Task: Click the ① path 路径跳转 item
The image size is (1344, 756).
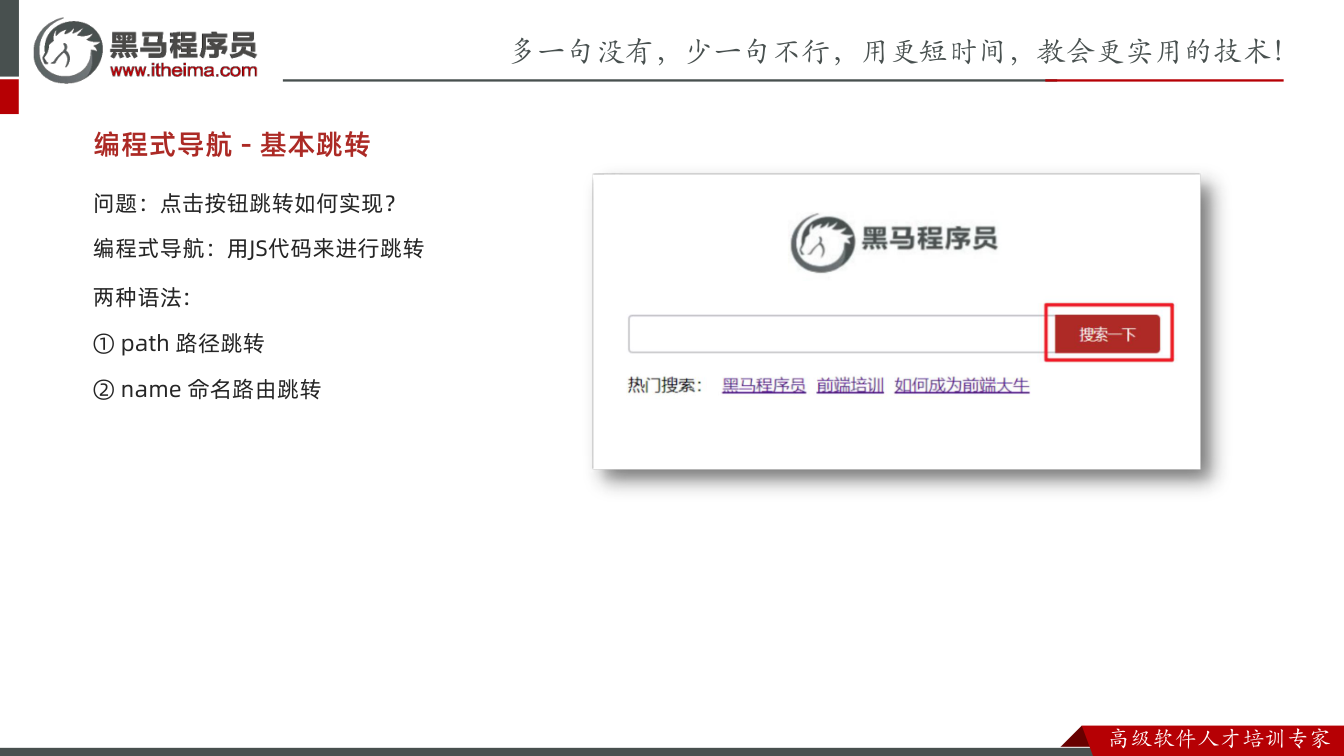Action: (178, 343)
